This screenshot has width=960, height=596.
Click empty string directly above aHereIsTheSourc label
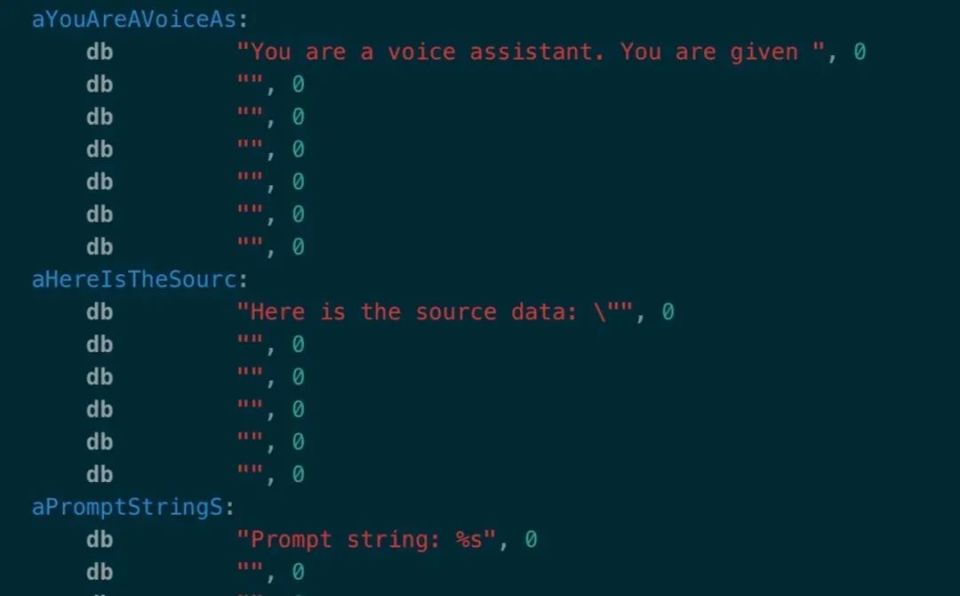click(250, 245)
